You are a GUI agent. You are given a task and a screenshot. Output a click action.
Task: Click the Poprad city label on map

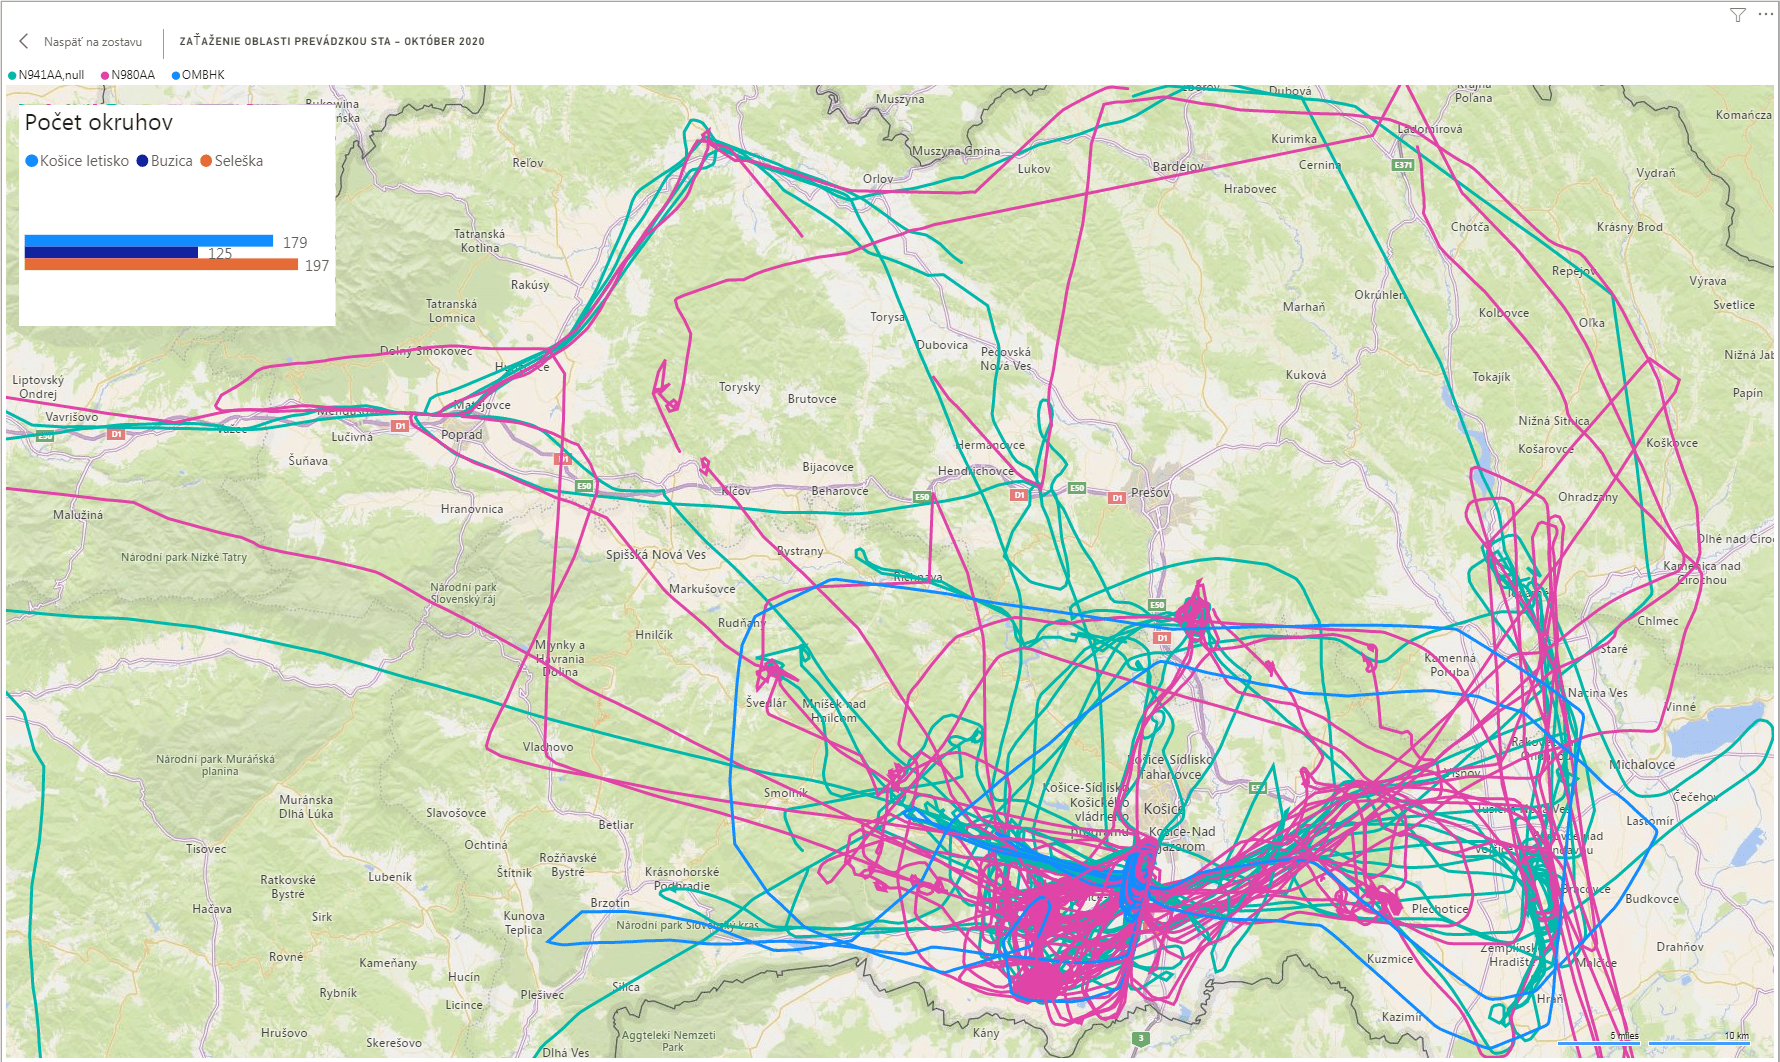pos(461,435)
